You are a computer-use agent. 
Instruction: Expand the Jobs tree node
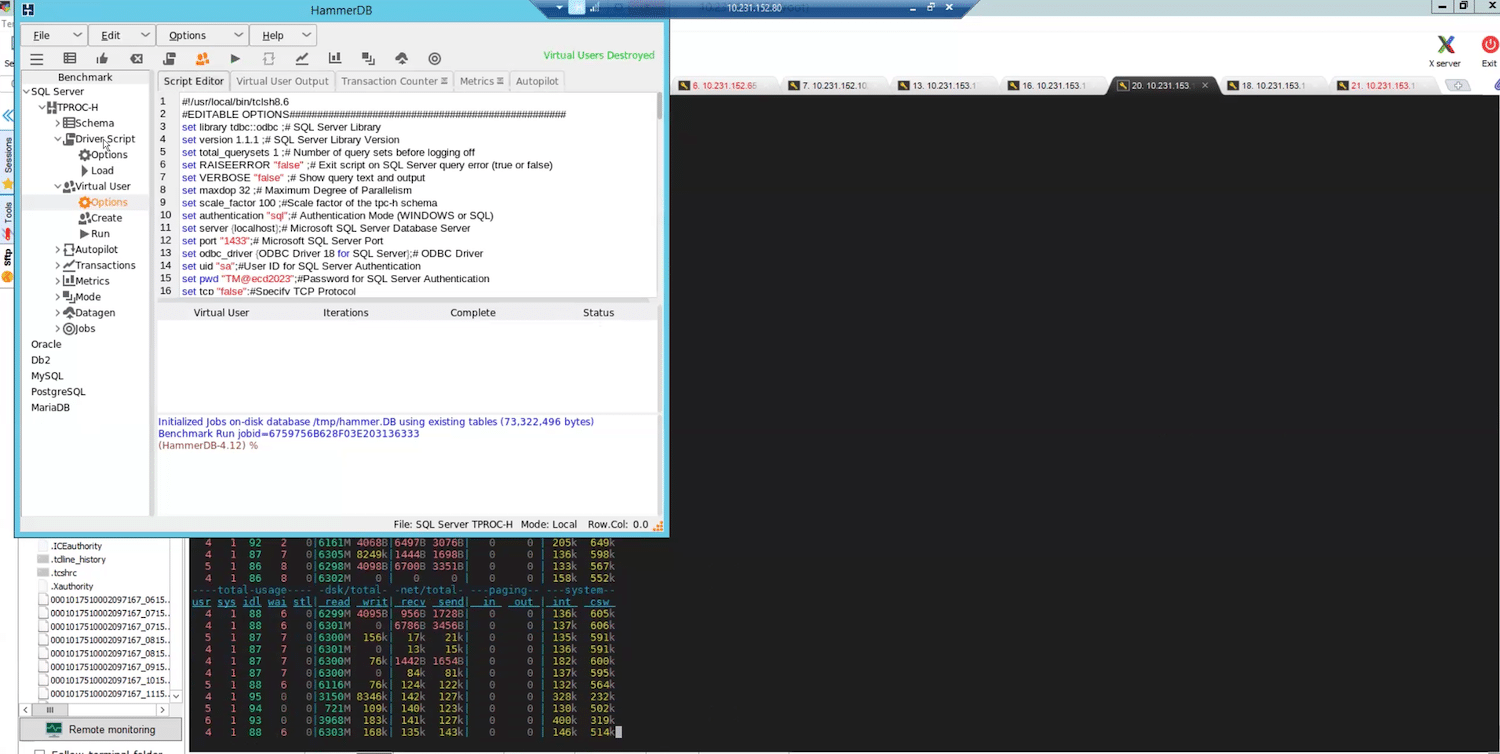(57, 329)
